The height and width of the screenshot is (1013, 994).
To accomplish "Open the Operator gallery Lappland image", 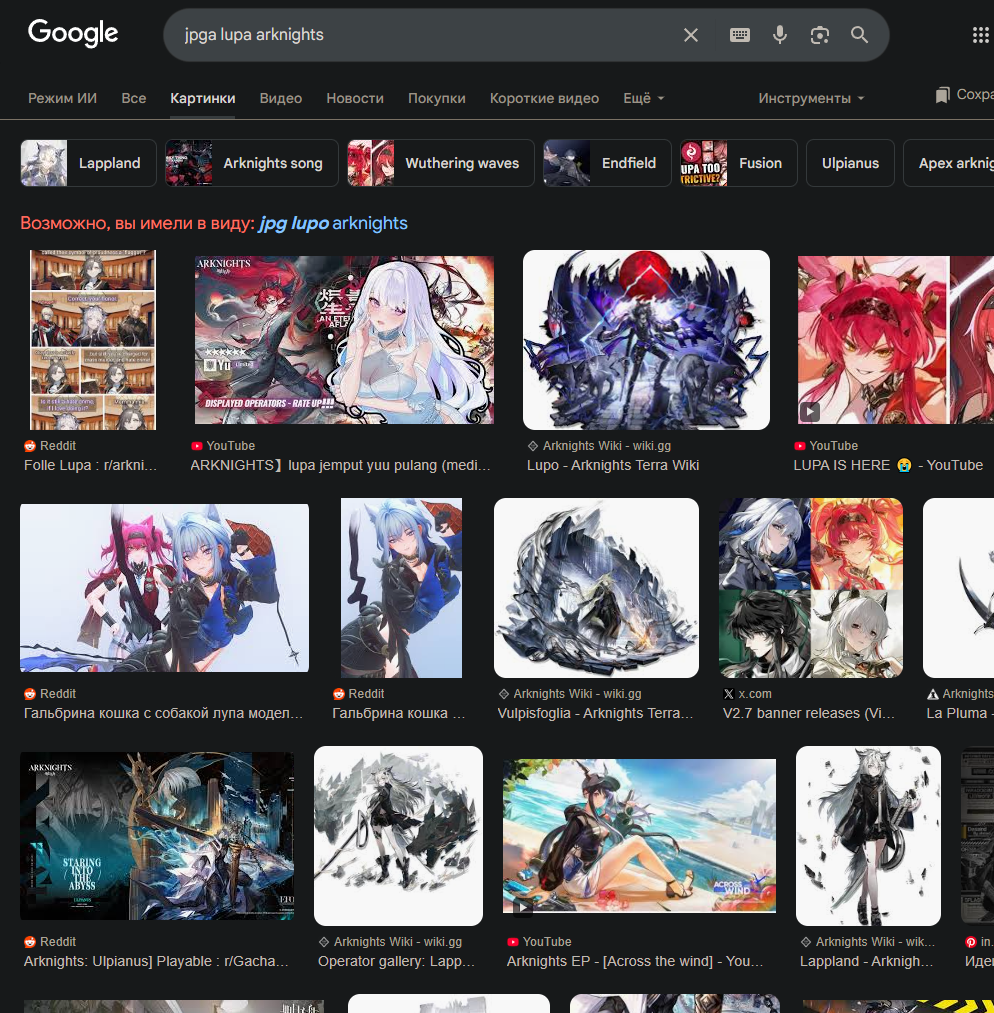I will (398, 836).
